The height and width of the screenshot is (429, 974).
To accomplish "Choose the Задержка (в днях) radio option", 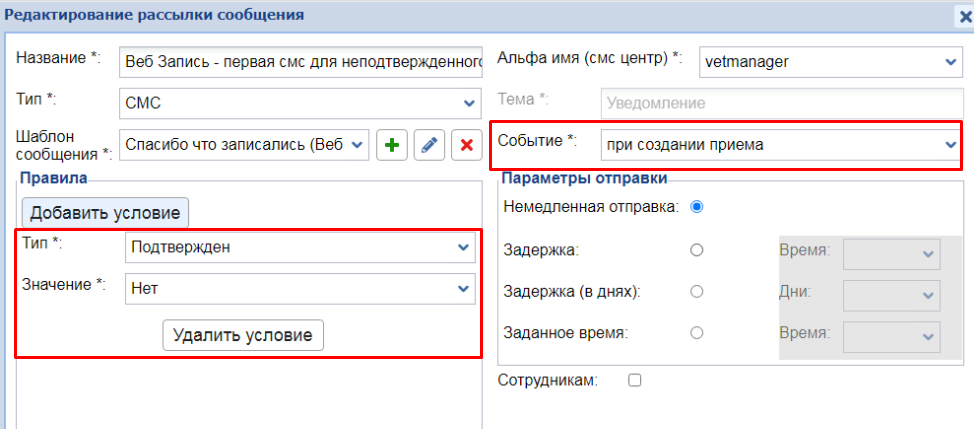I will tap(697, 292).
